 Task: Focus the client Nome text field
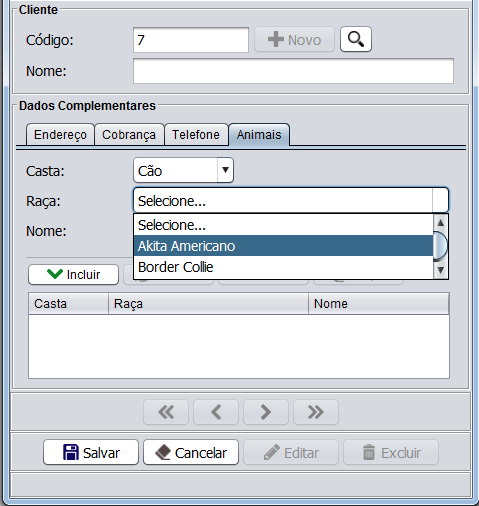293,71
